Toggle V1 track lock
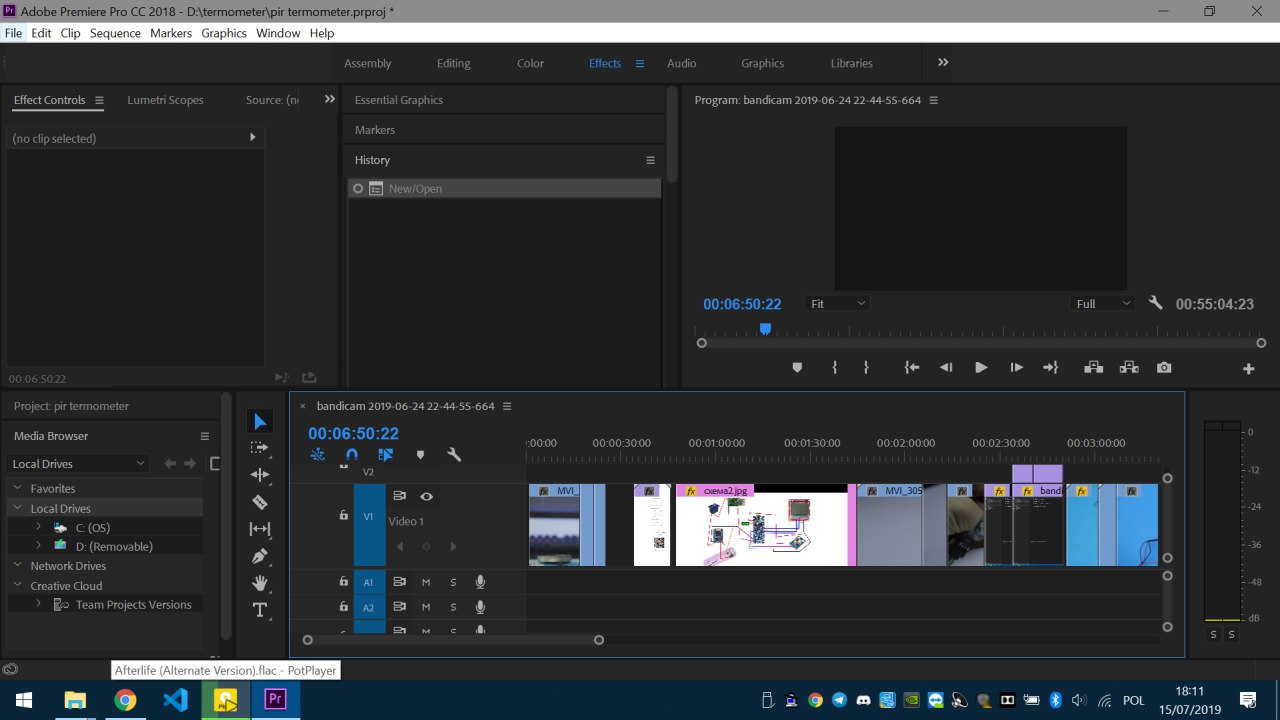The width and height of the screenshot is (1280, 720). click(343, 516)
